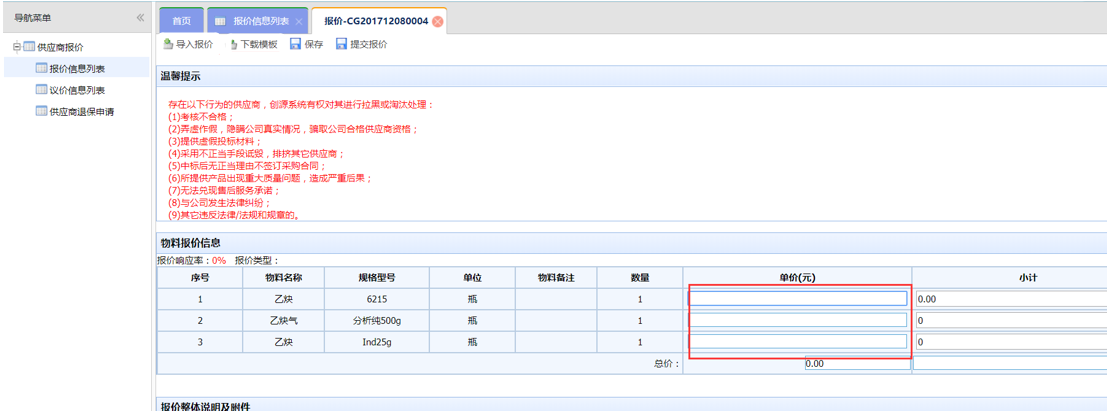Collapse the 供应商报价 tree node

(x=15, y=47)
